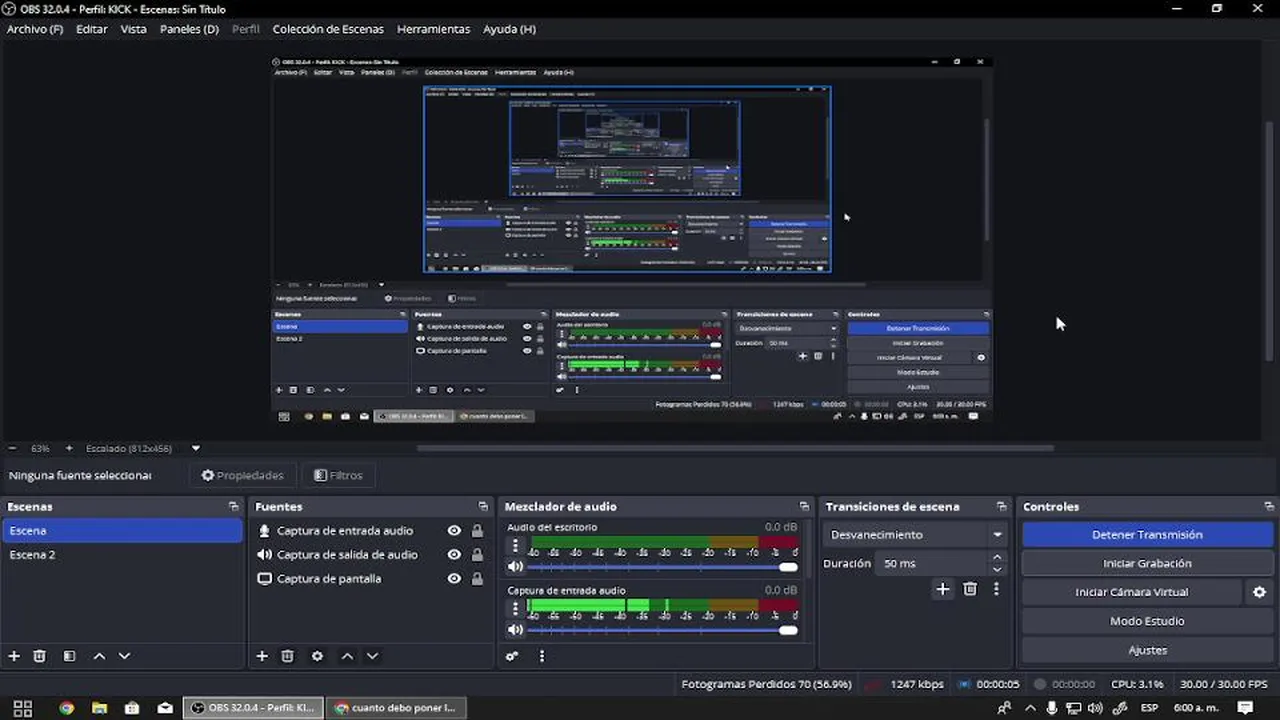
Task: Click the preview horizontal scrollbar
Action: pos(735,448)
